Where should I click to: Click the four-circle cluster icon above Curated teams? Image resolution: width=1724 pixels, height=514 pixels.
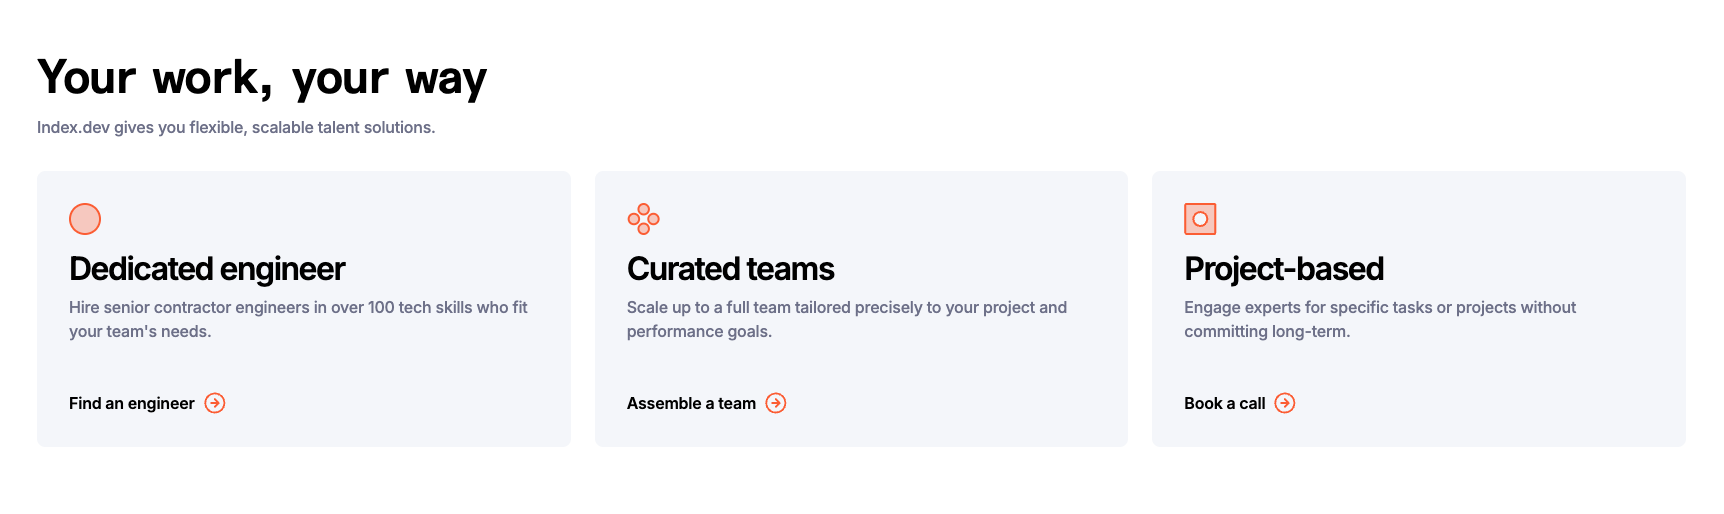[x=643, y=219]
